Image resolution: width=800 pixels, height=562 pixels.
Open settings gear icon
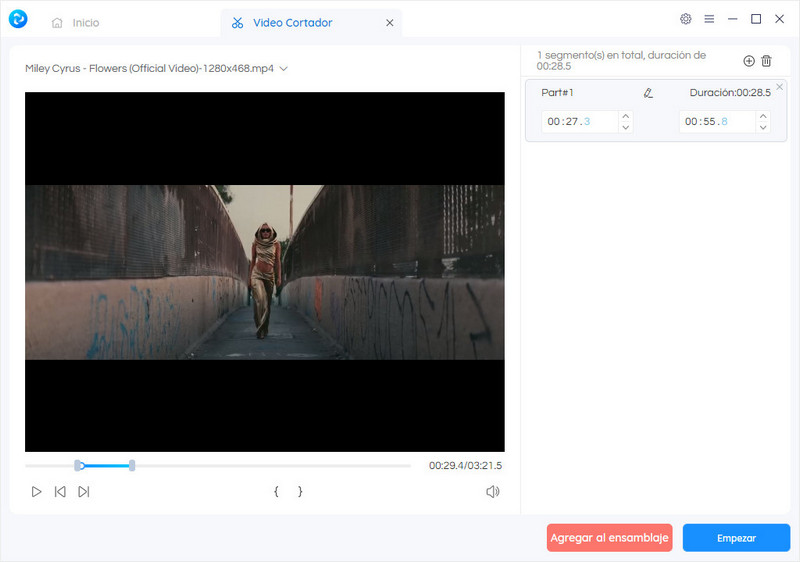[x=686, y=19]
